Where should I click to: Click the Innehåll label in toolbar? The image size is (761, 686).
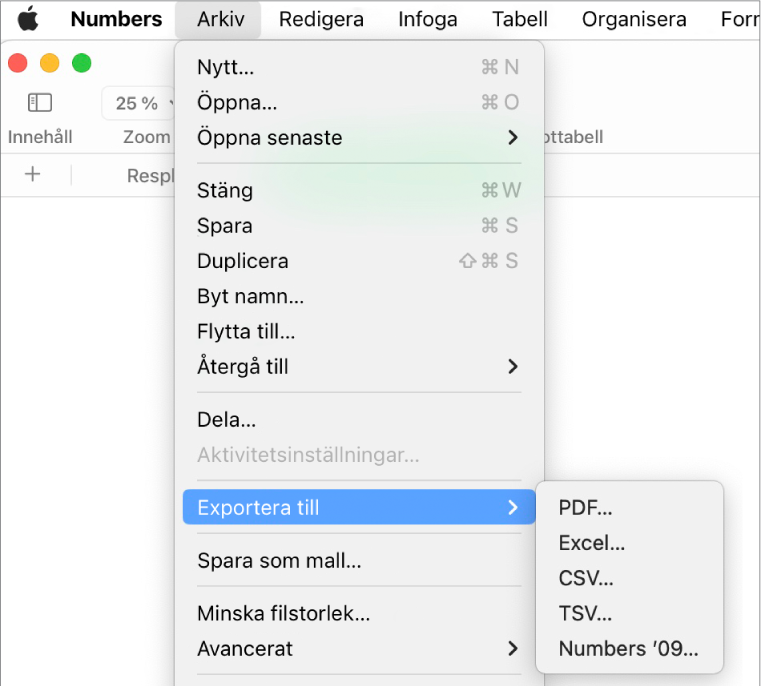tap(40, 137)
